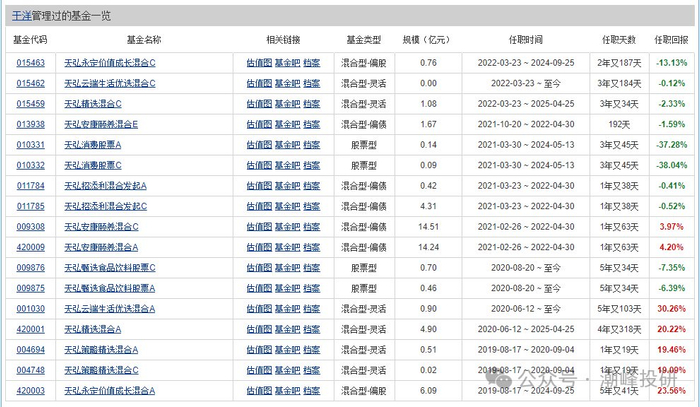Image resolution: width=700 pixels, height=407 pixels.
Task: Open 估值图 link in row 015463
Action: (259, 63)
